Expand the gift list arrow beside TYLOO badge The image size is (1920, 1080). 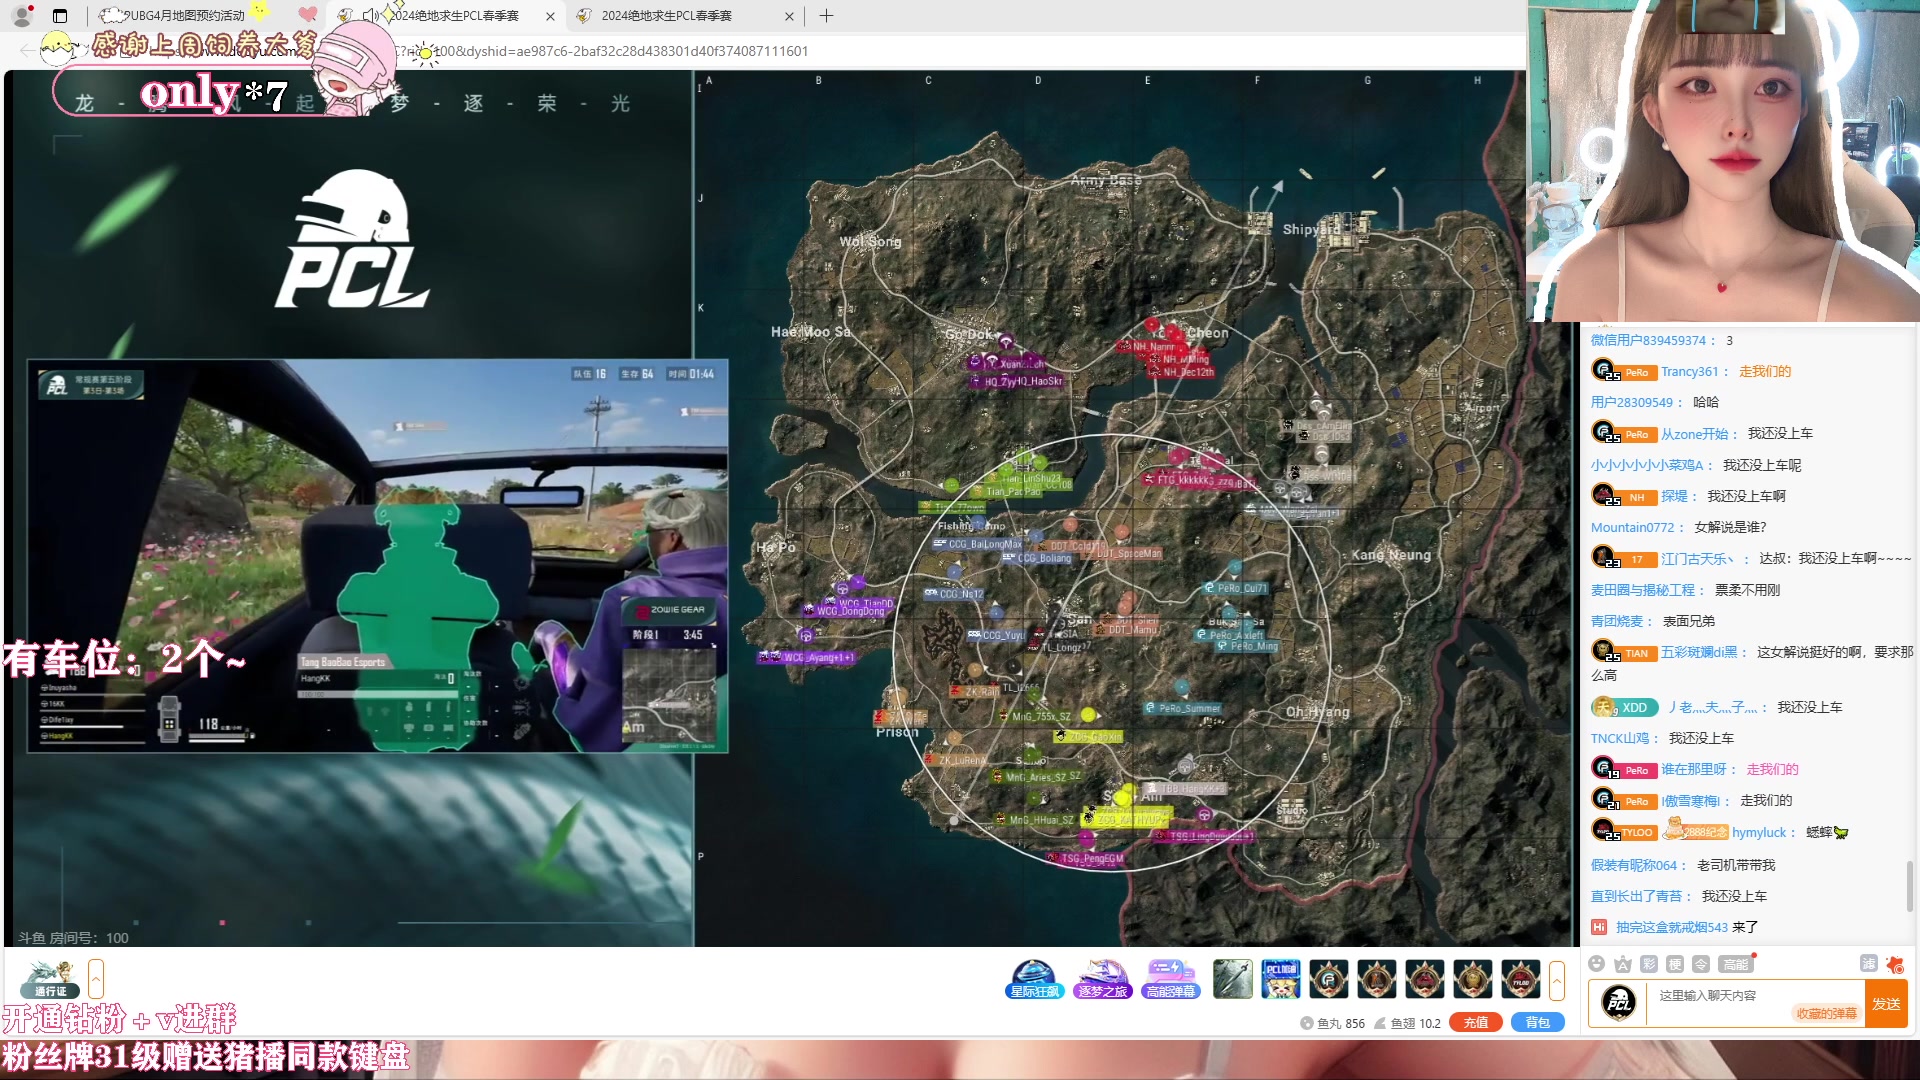pos(1557,980)
